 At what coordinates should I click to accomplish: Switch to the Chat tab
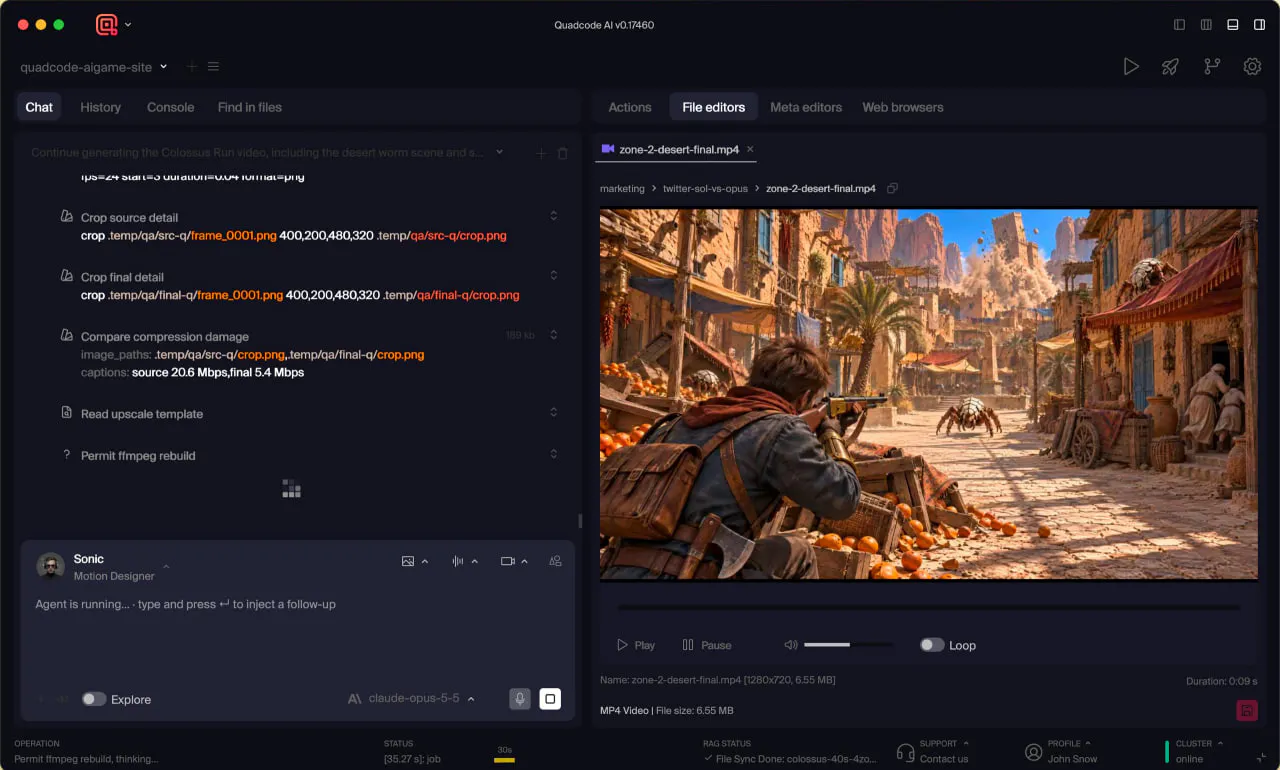pyautogui.click(x=39, y=107)
